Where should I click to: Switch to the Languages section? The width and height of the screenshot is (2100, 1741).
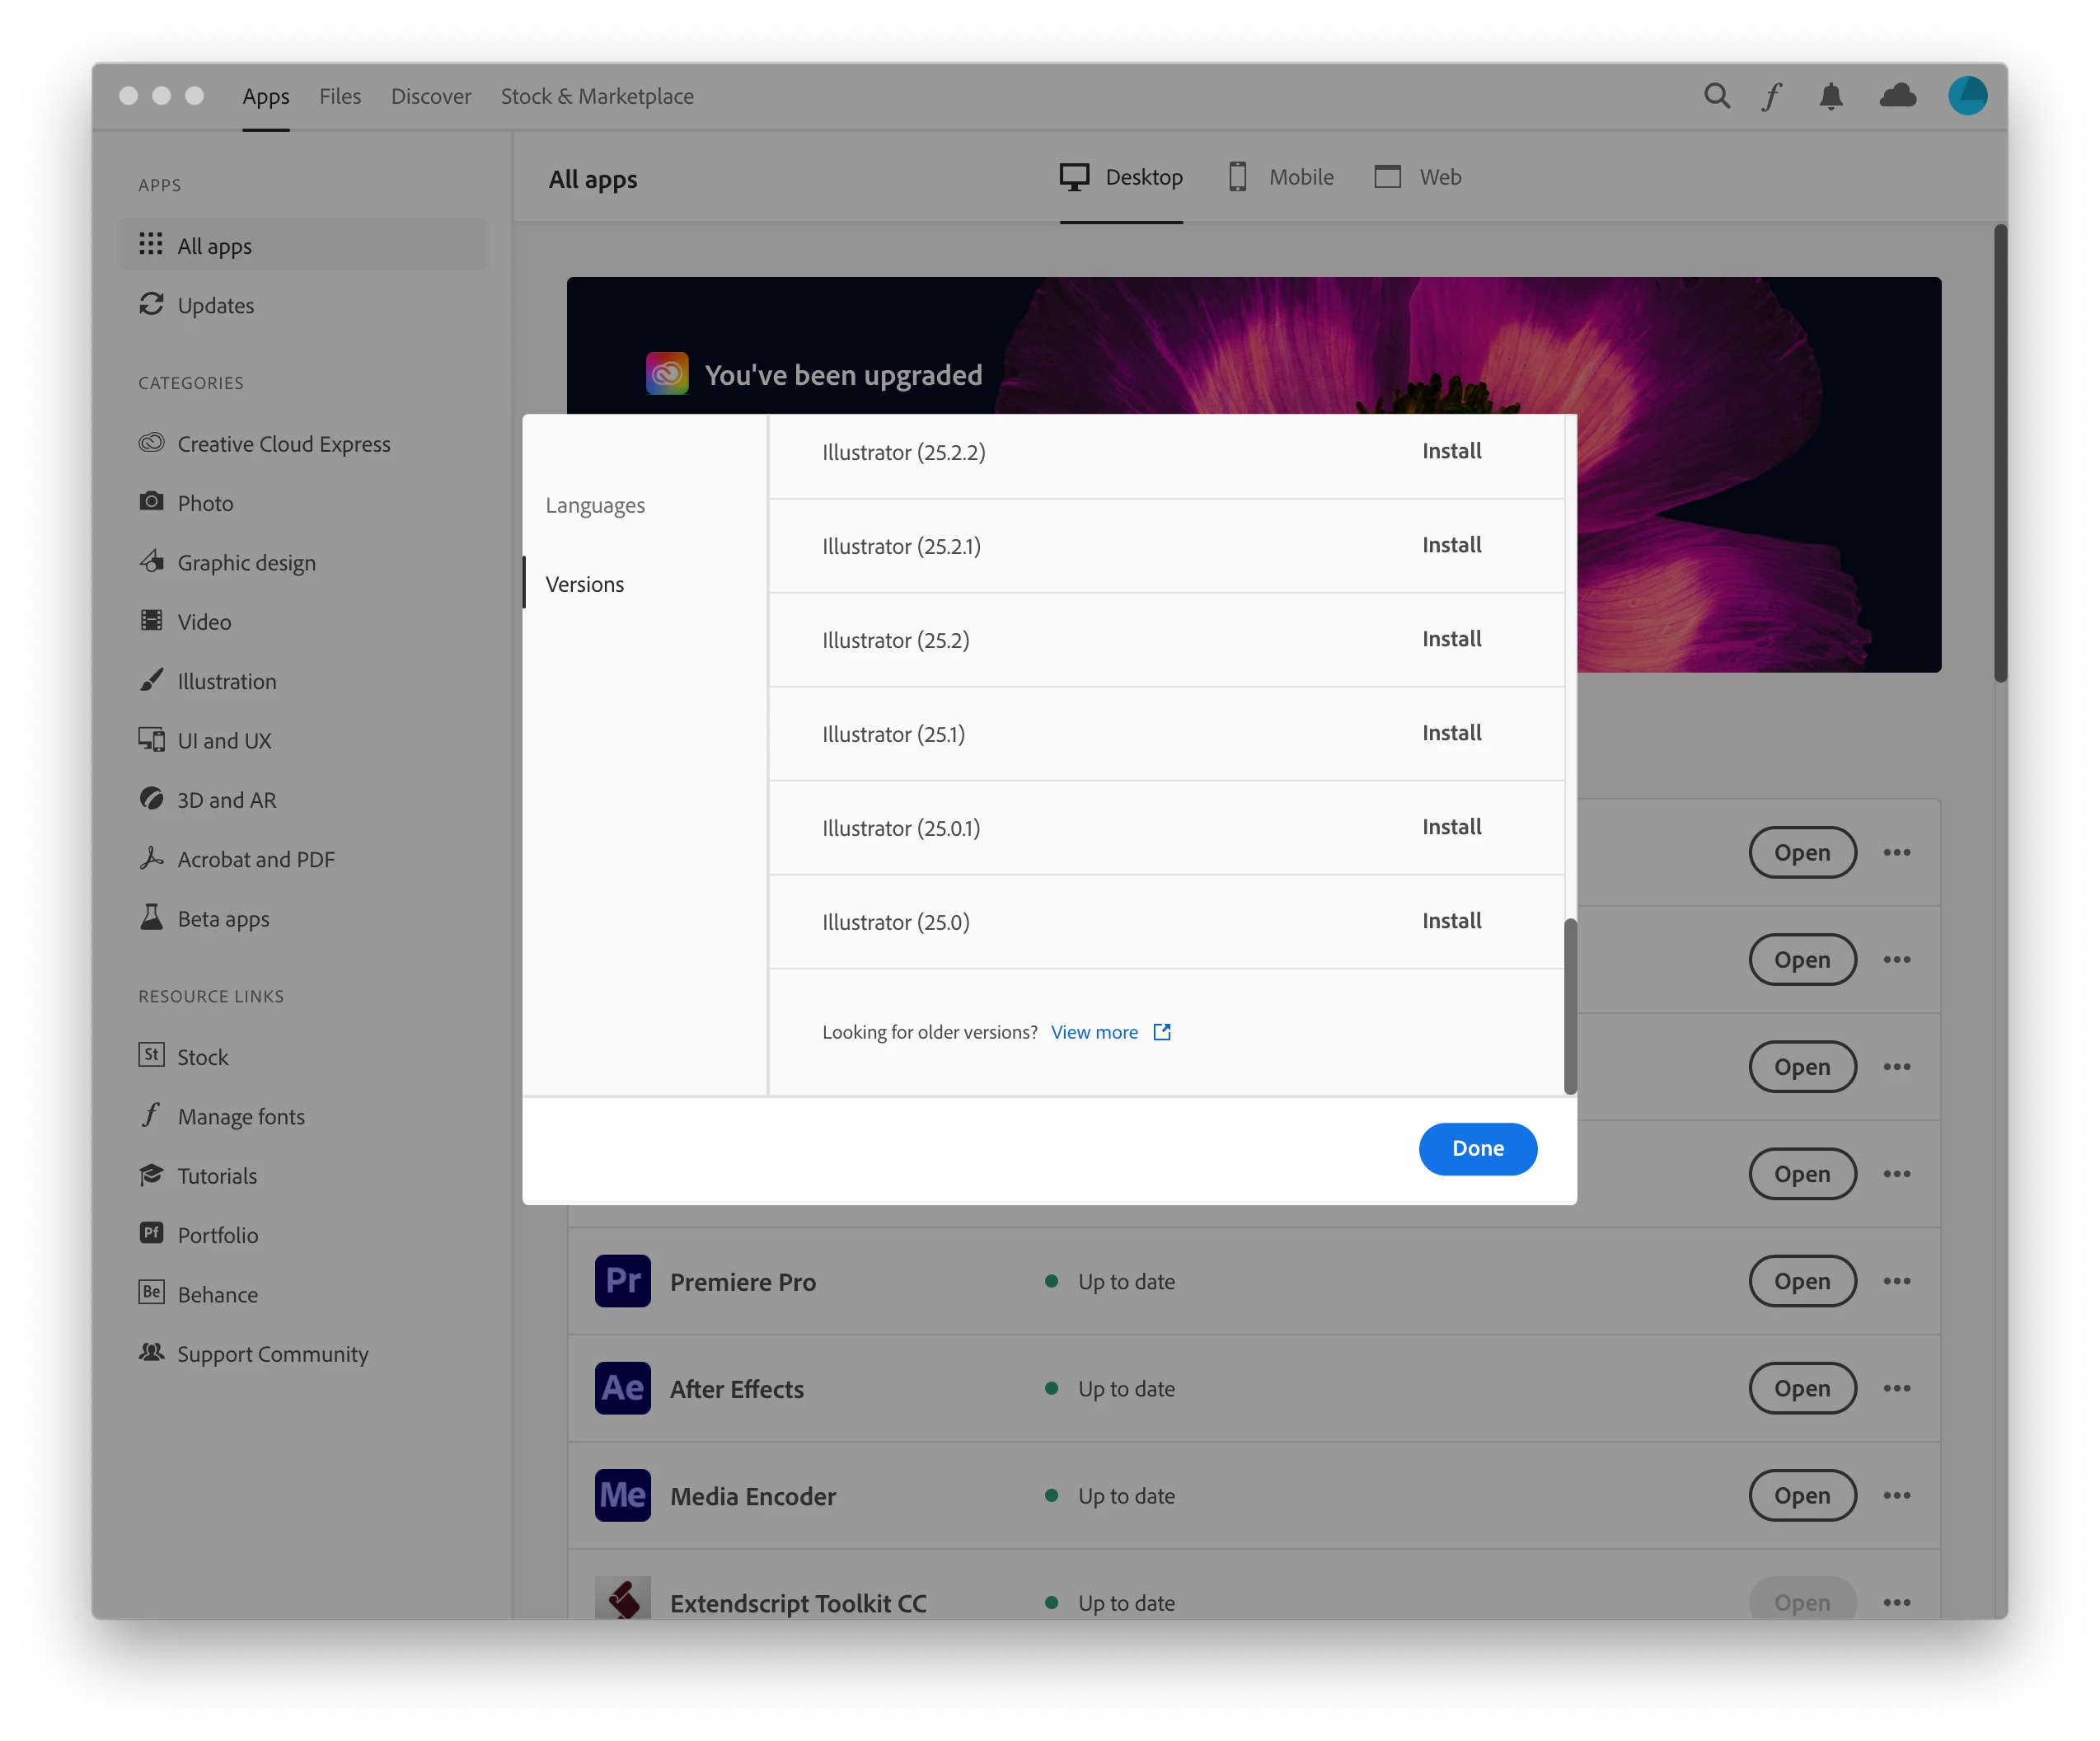click(595, 505)
